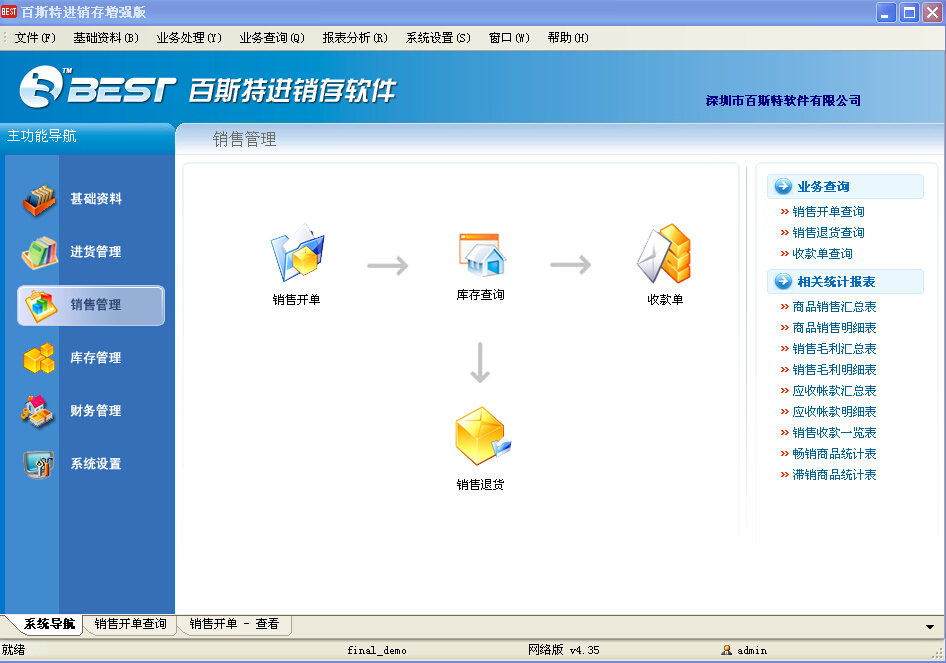Viewport: 946px width, 663px height.
Task: Open the 系统设置(S) menu
Action: [438, 38]
